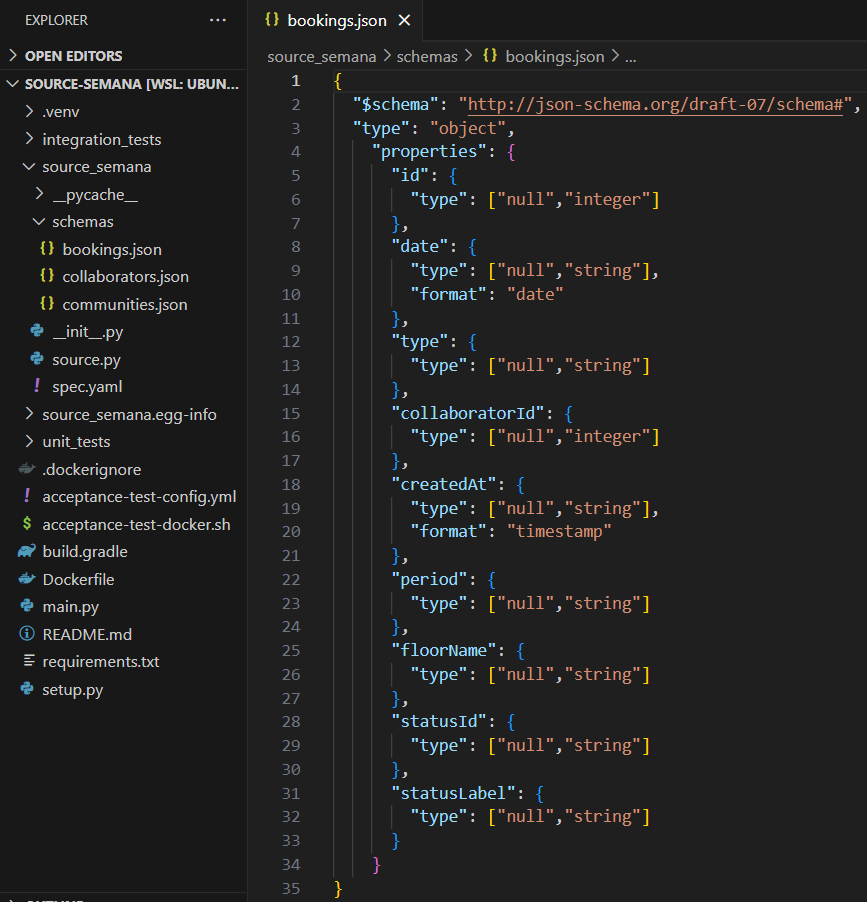867x902 pixels.
Task: Click the communities.json JSON file icon
Action: click(x=46, y=304)
